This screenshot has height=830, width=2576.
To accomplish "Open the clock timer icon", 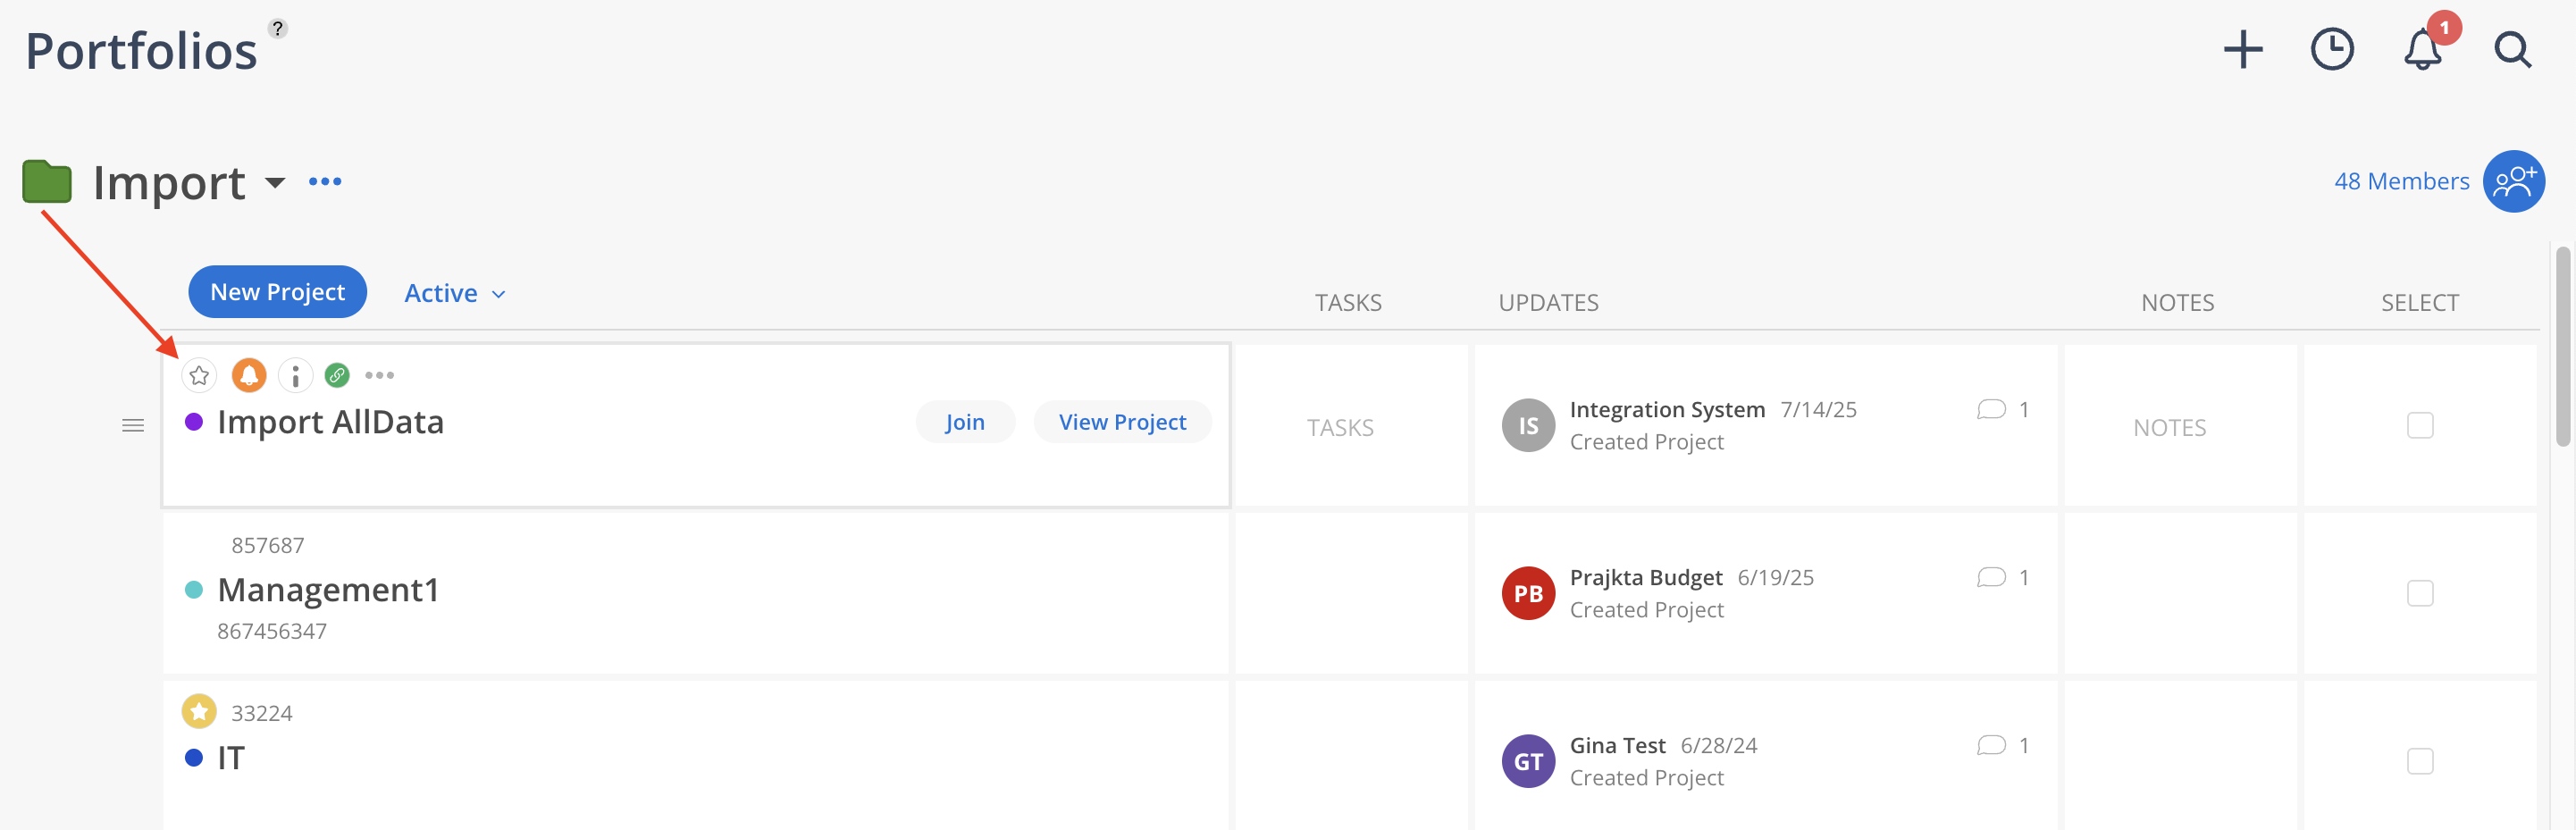I will point(2332,49).
